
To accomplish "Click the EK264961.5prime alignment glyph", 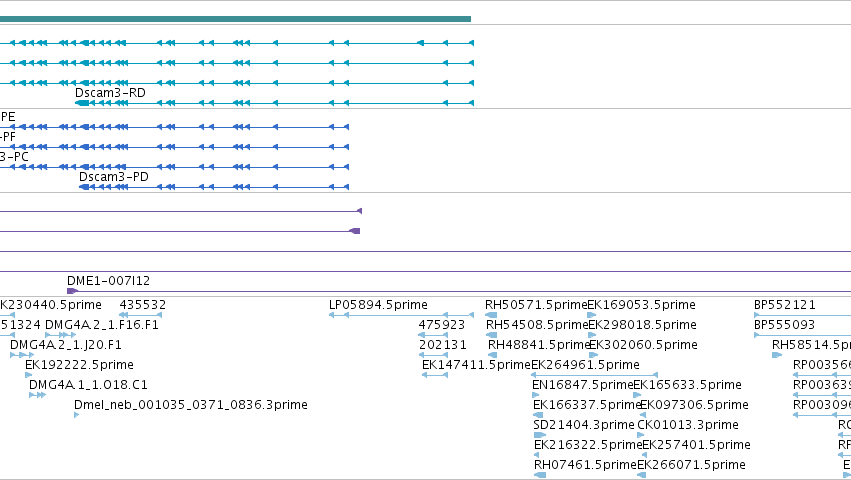I will [x=594, y=375].
